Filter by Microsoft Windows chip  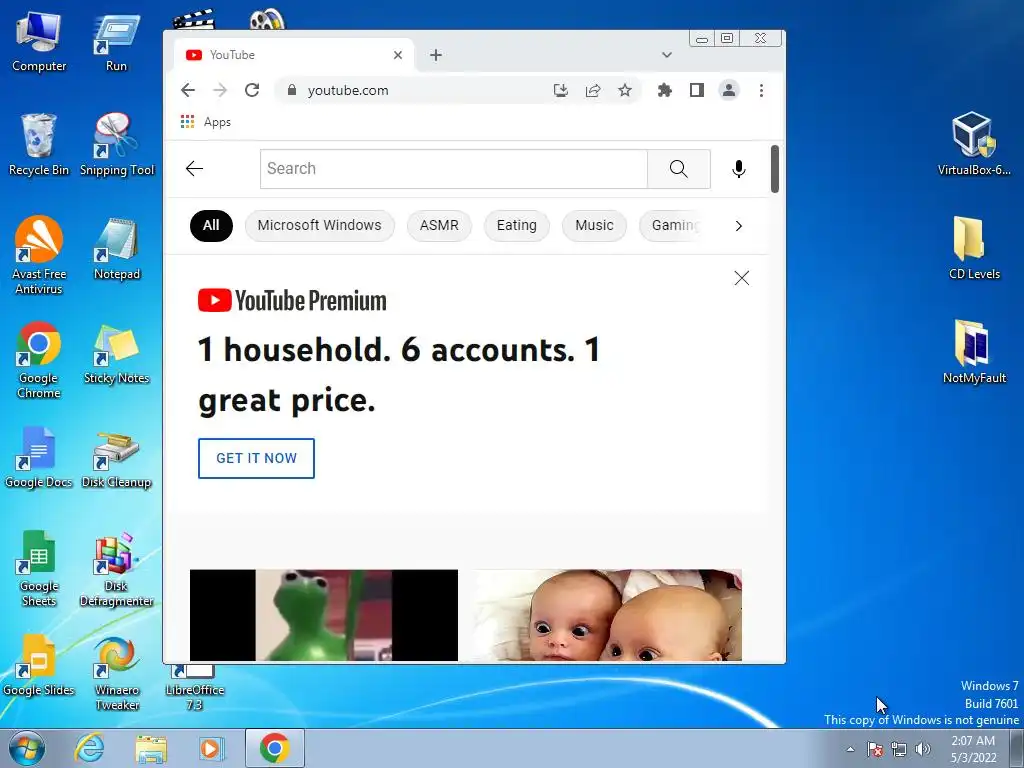319,225
